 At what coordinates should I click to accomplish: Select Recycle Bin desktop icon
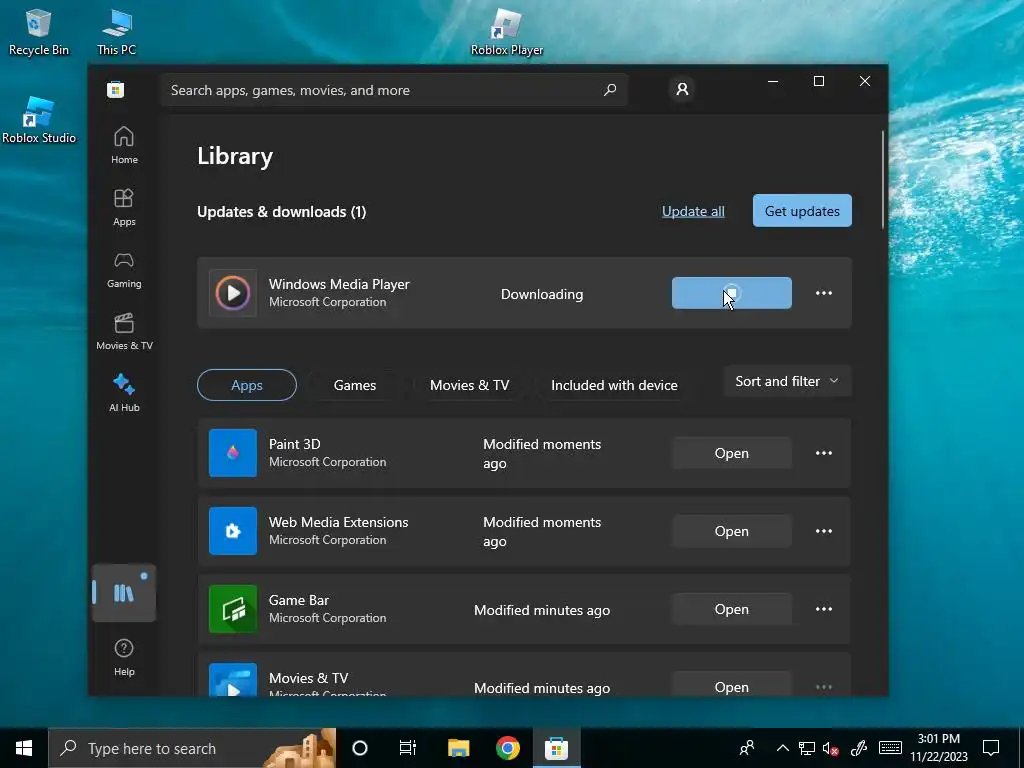tap(38, 32)
